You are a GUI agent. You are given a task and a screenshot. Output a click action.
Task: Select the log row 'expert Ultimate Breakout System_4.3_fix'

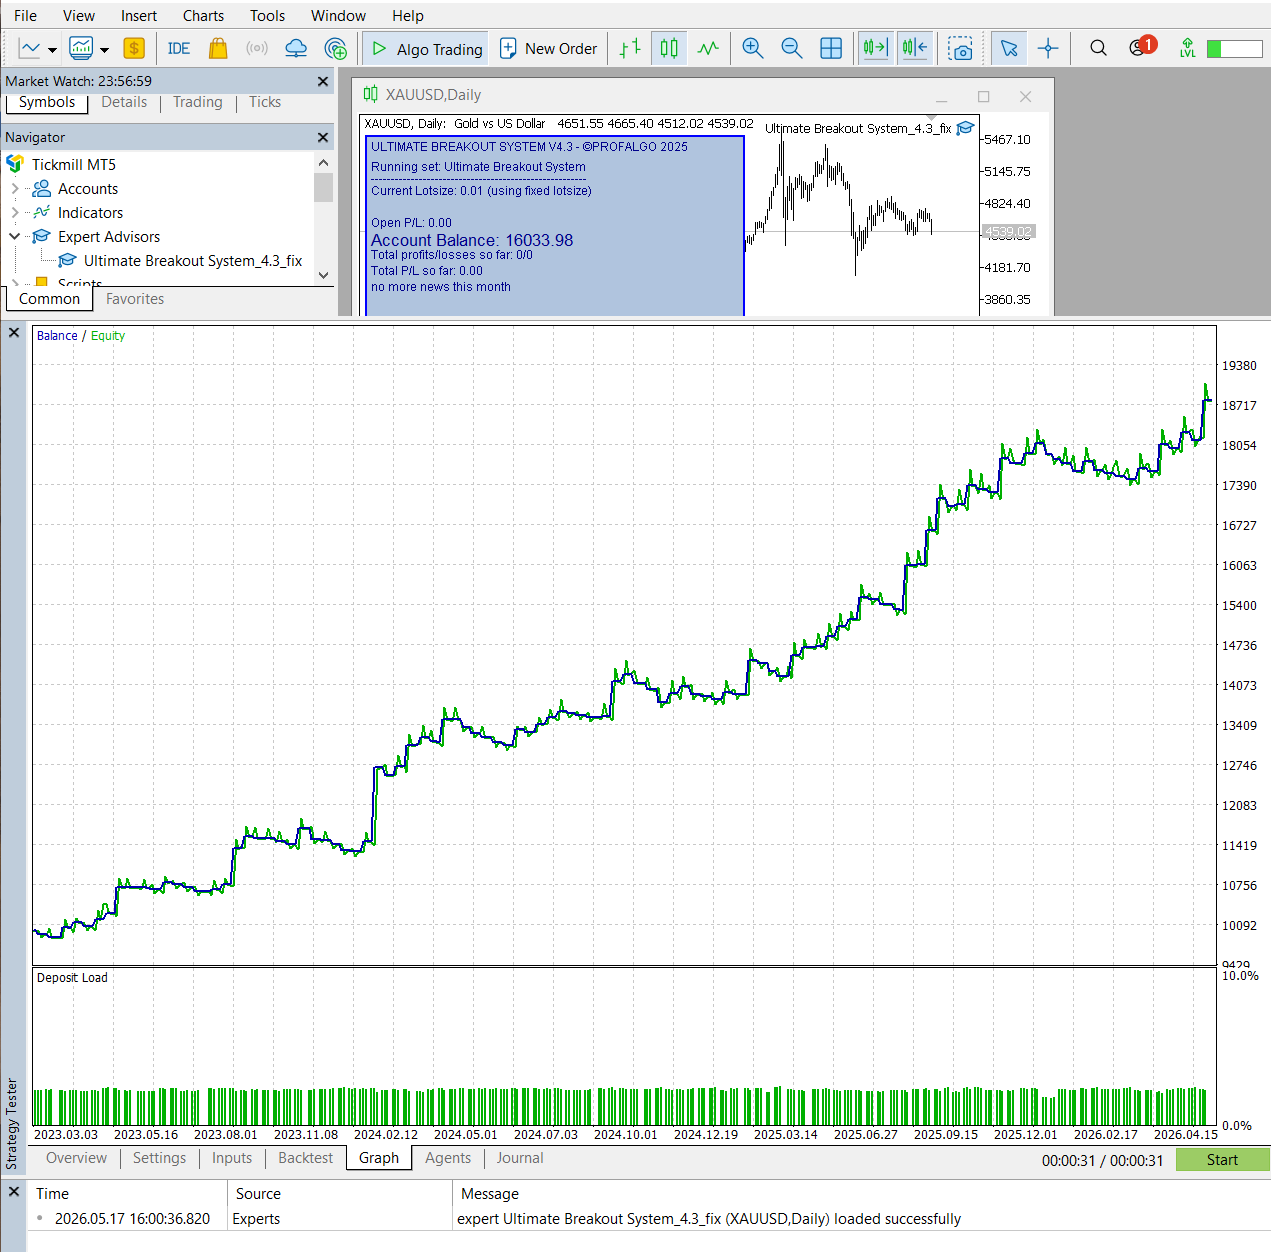[650, 1219]
